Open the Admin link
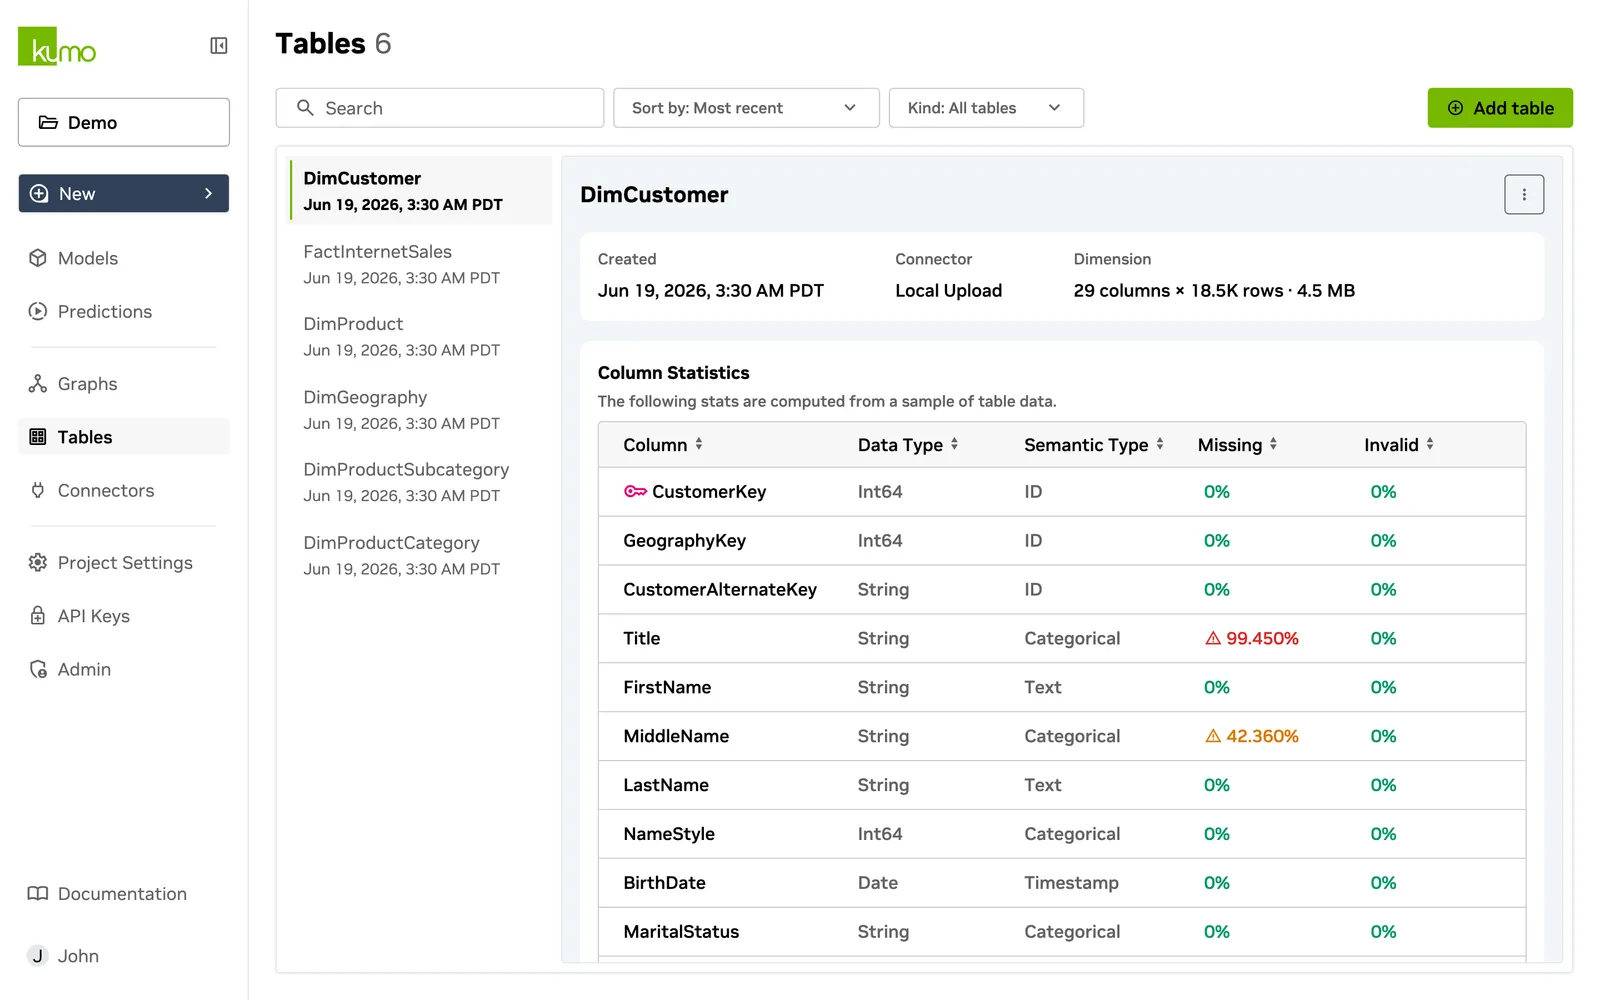1600x1000 pixels. (x=124, y=669)
